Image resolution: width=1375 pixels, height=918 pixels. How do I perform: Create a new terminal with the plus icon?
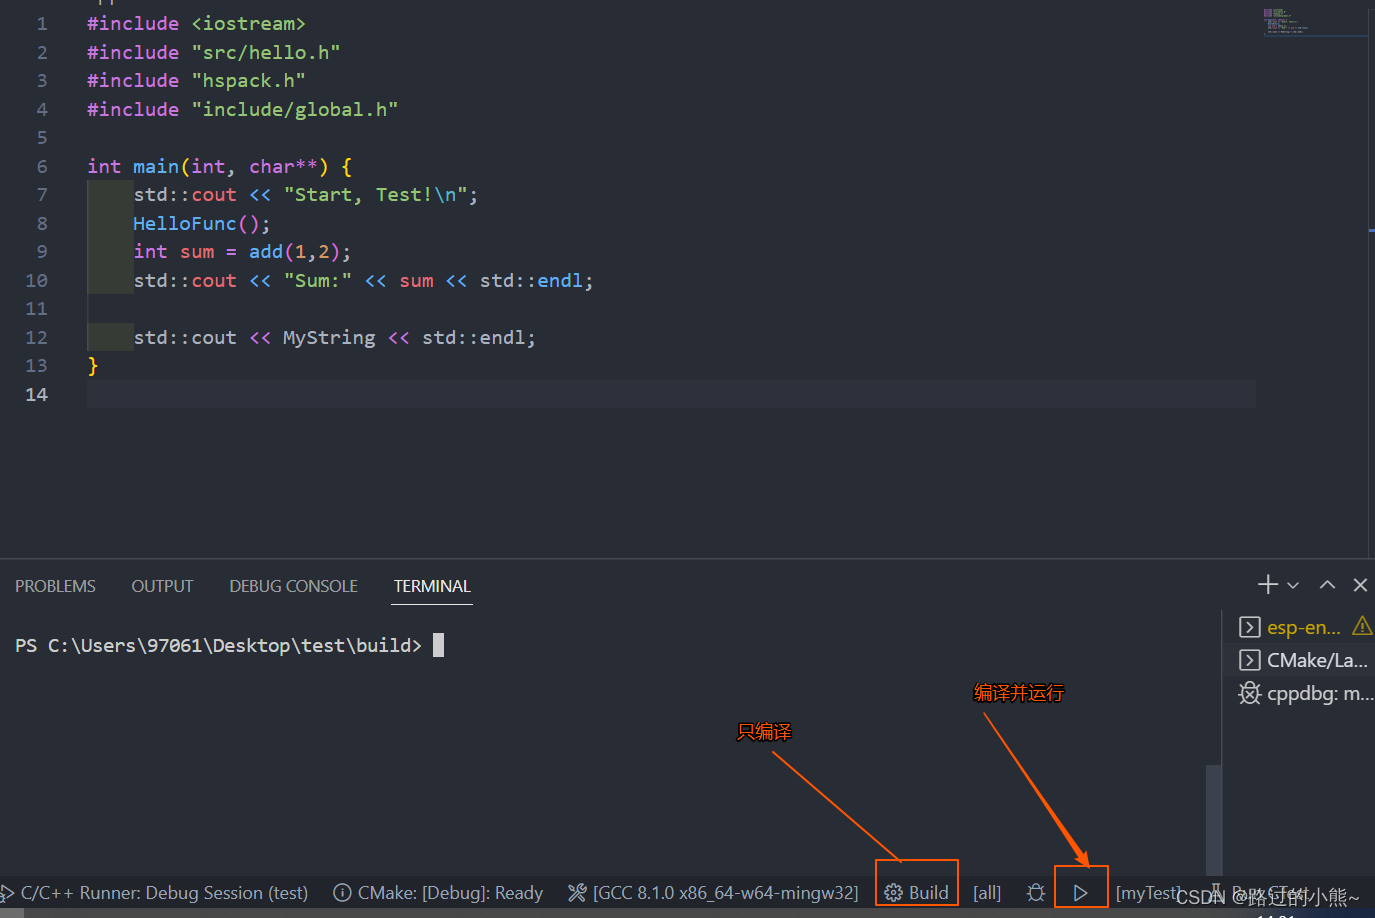tap(1268, 585)
